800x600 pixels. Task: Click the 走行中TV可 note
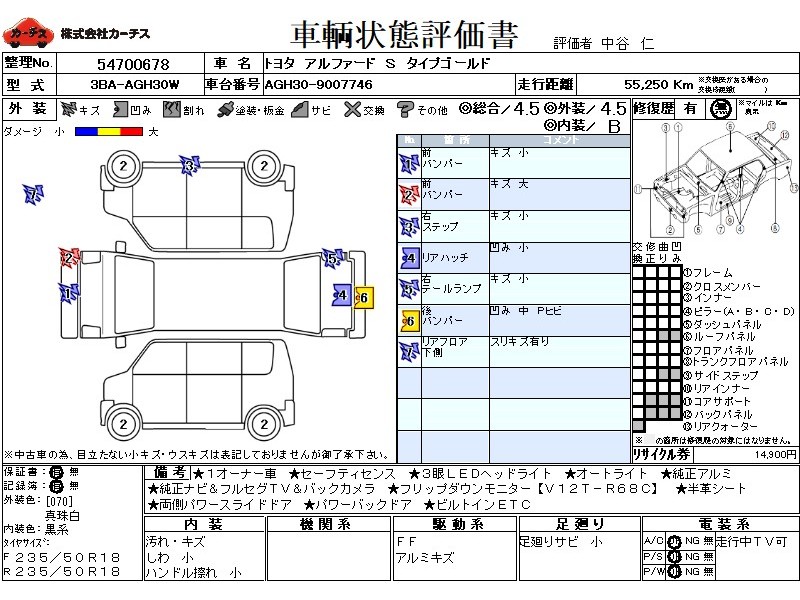tap(752, 541)
